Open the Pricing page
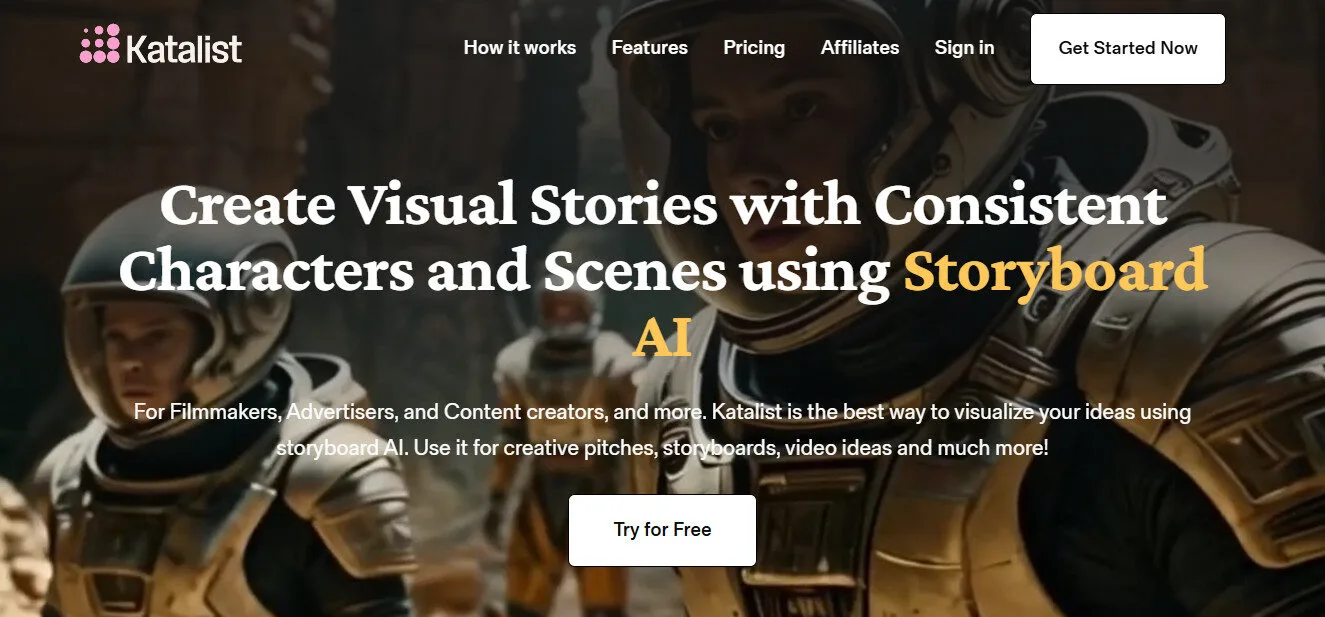 coord(754,47)
